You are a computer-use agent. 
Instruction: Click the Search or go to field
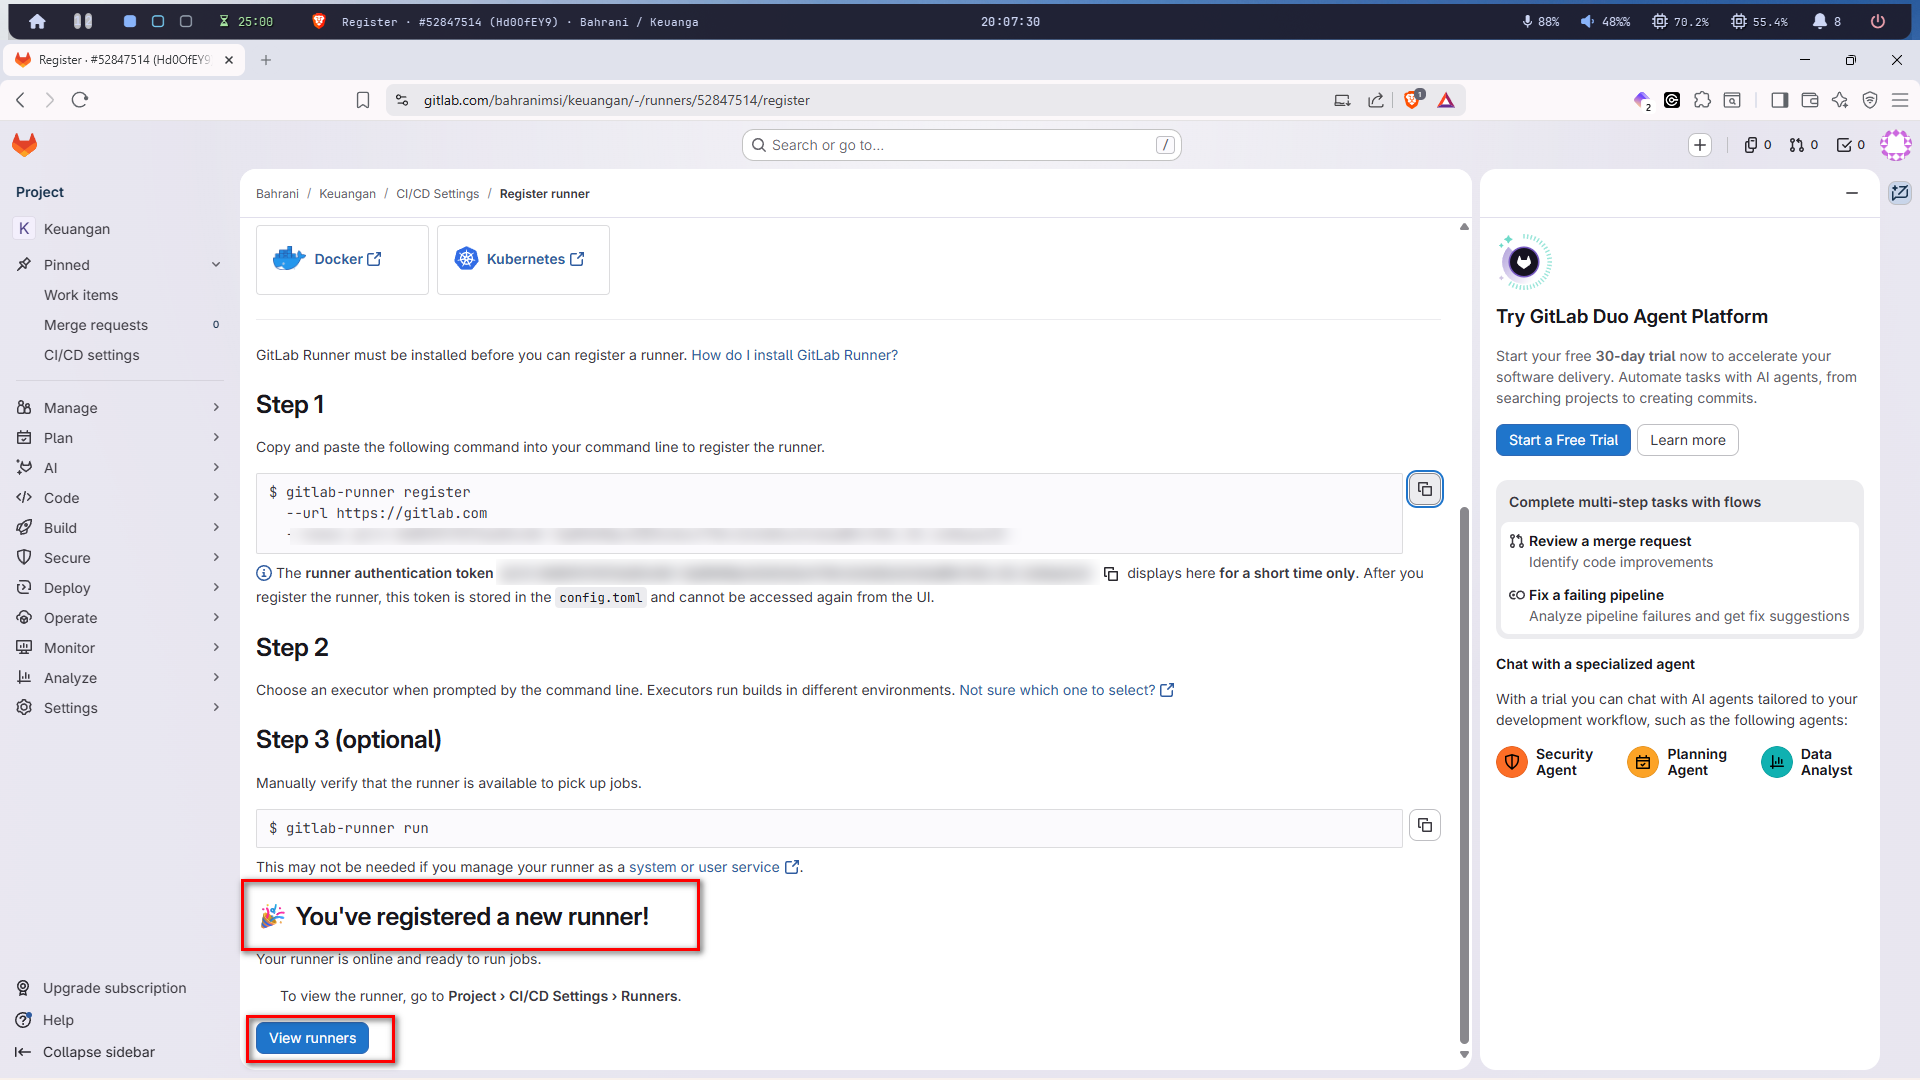(961, 145)
